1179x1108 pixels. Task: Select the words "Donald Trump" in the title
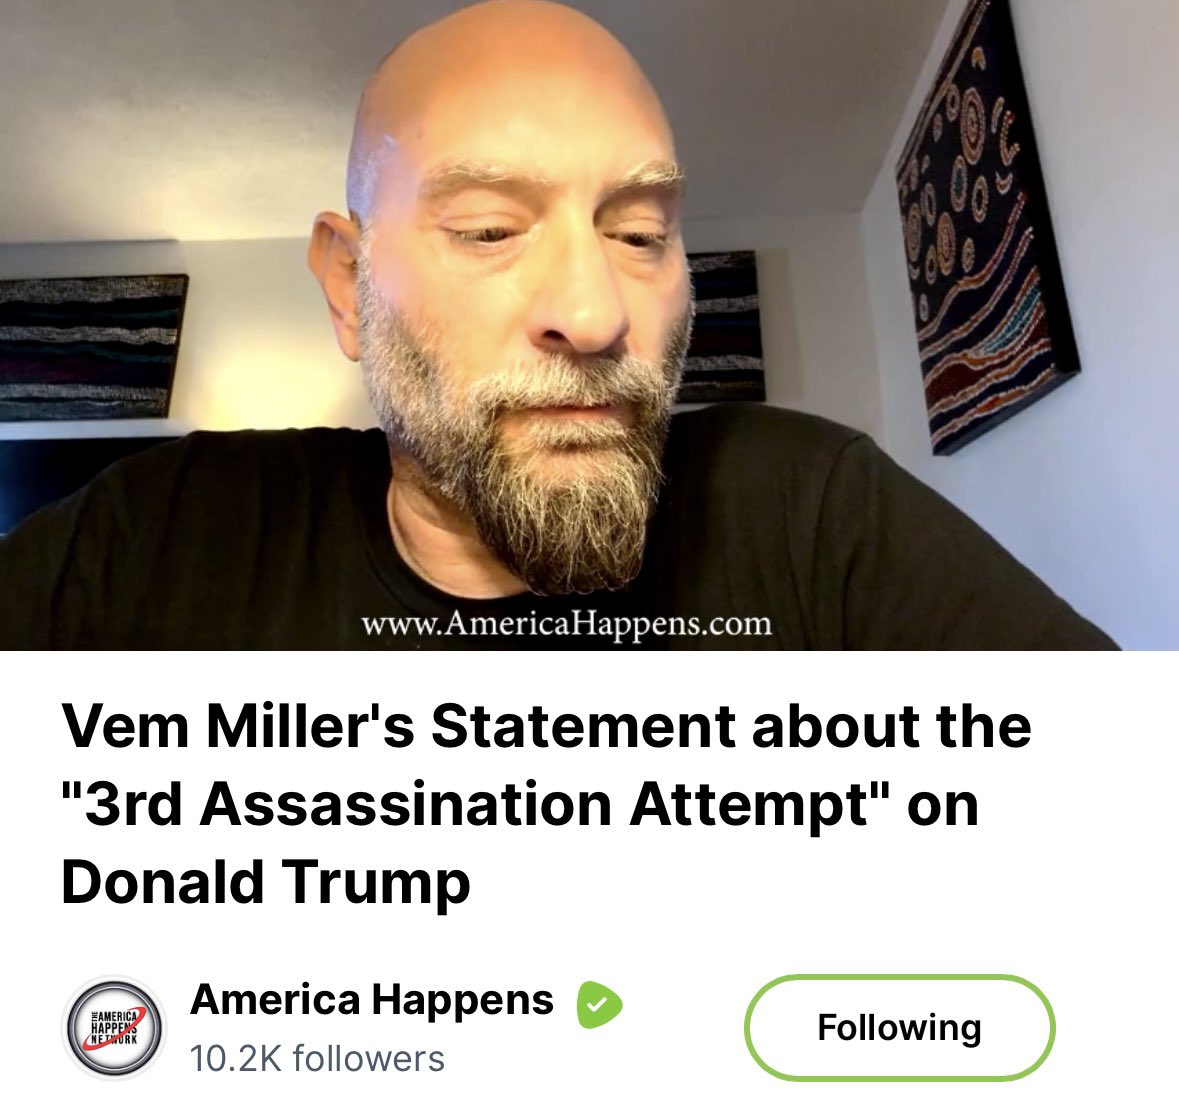point(265,881)
